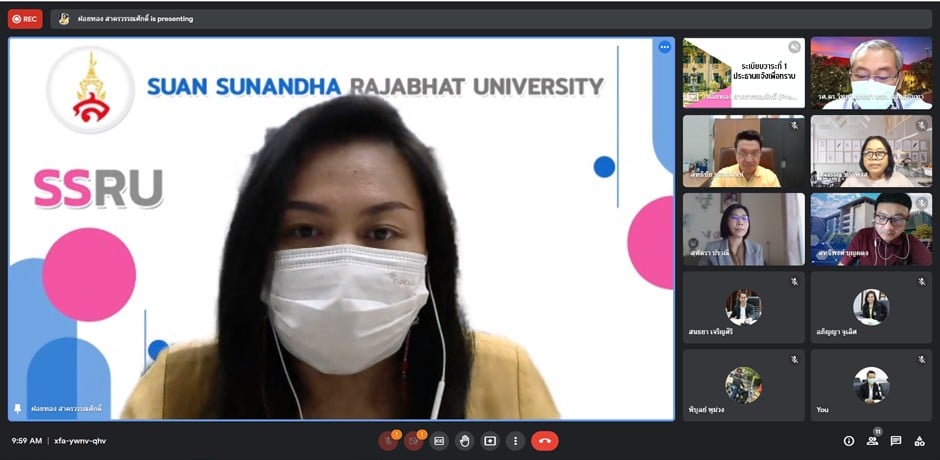Screen dimensions: 940x460
Task: Select the self-view tile labeled You
Action: [871, 385]
